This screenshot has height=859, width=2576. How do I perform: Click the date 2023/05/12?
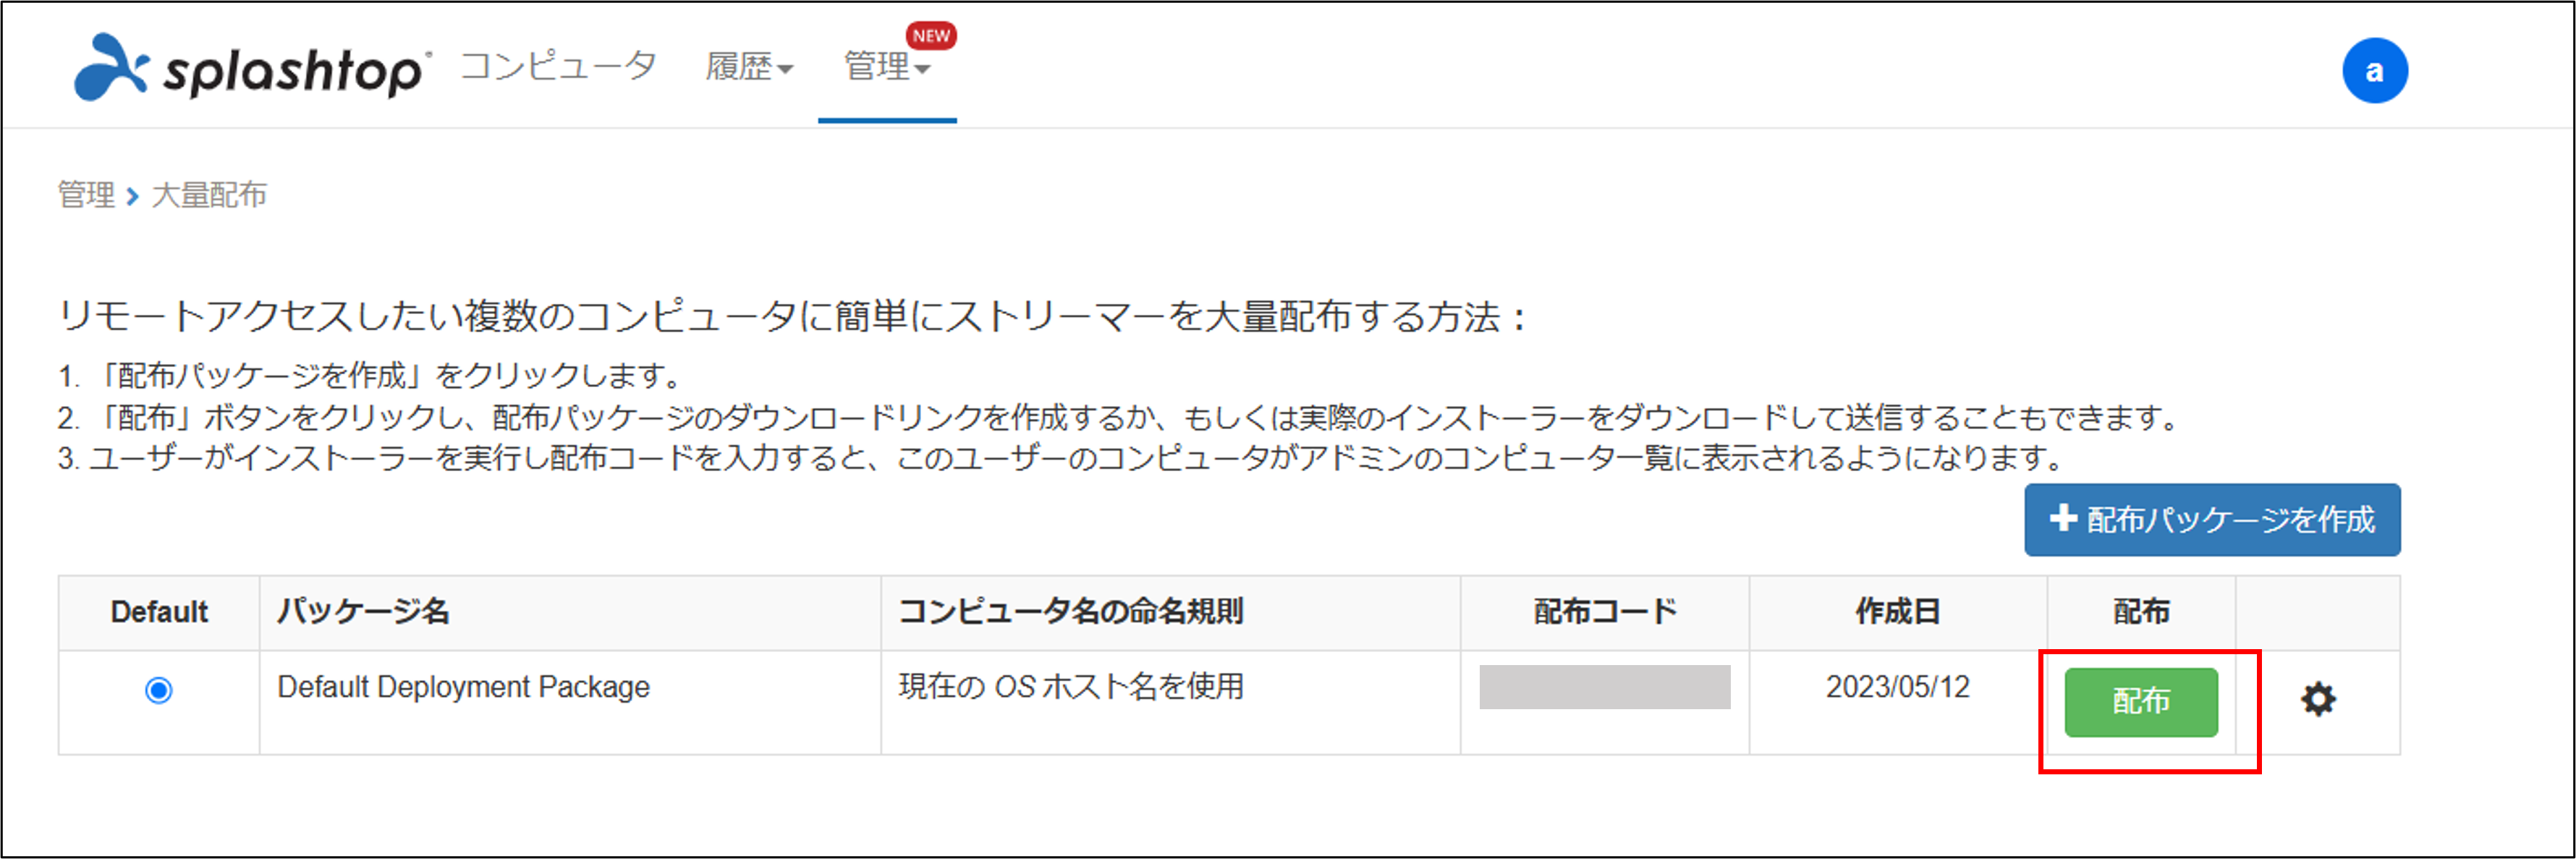click(1897, 687)
